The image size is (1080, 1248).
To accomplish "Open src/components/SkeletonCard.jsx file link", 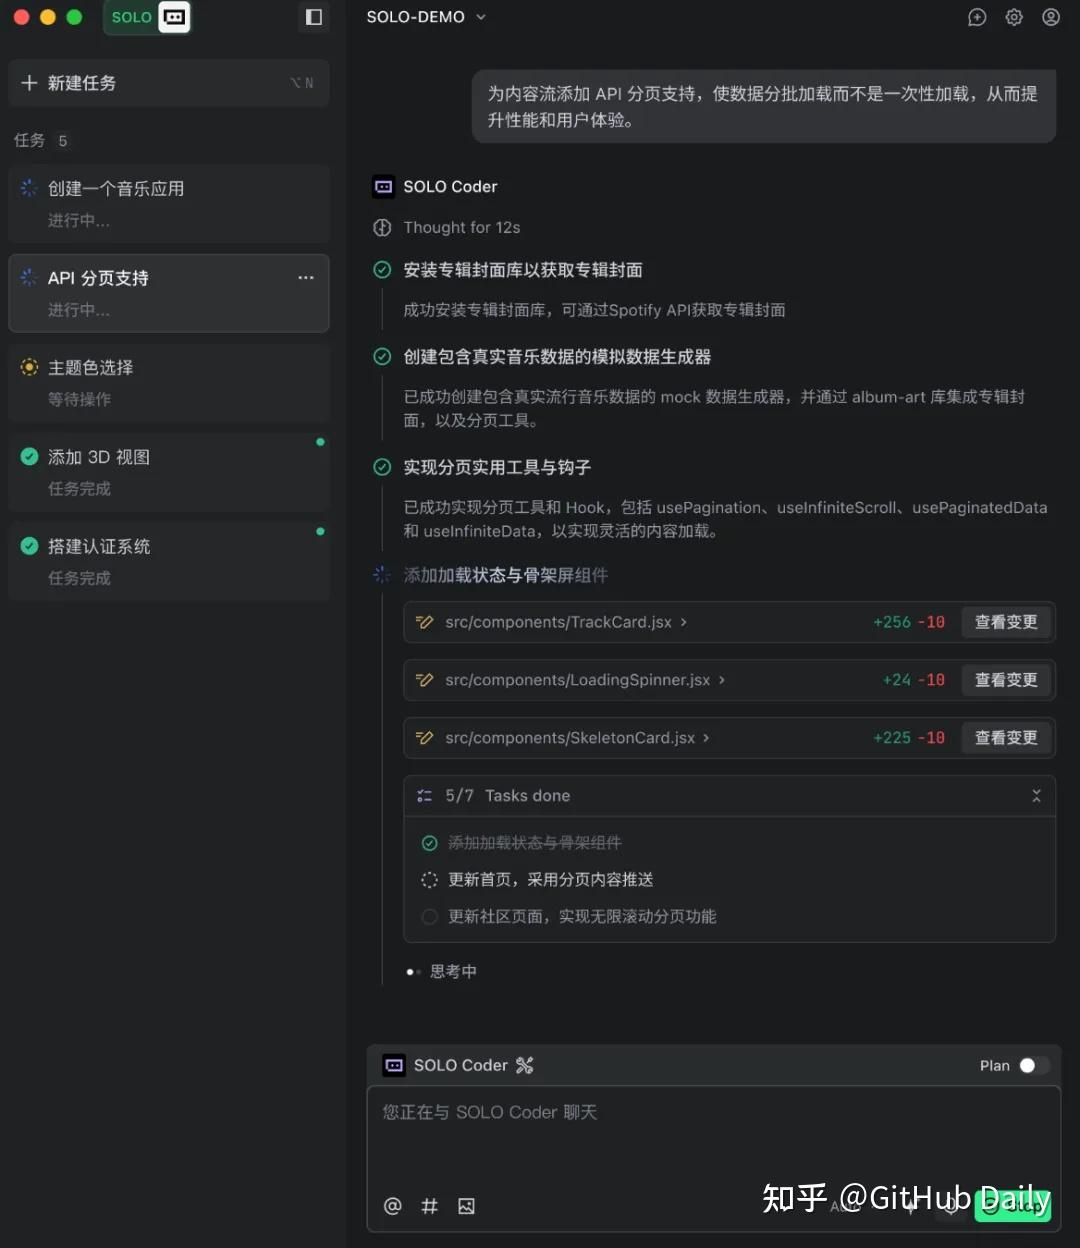I will (x=570, y=738).
